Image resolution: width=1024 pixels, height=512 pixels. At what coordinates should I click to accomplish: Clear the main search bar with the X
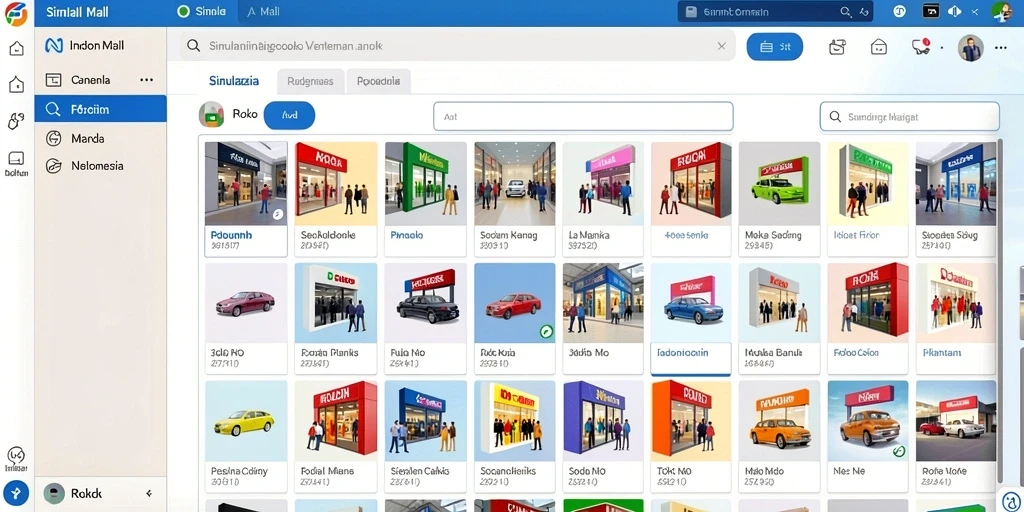click(721, 46)
